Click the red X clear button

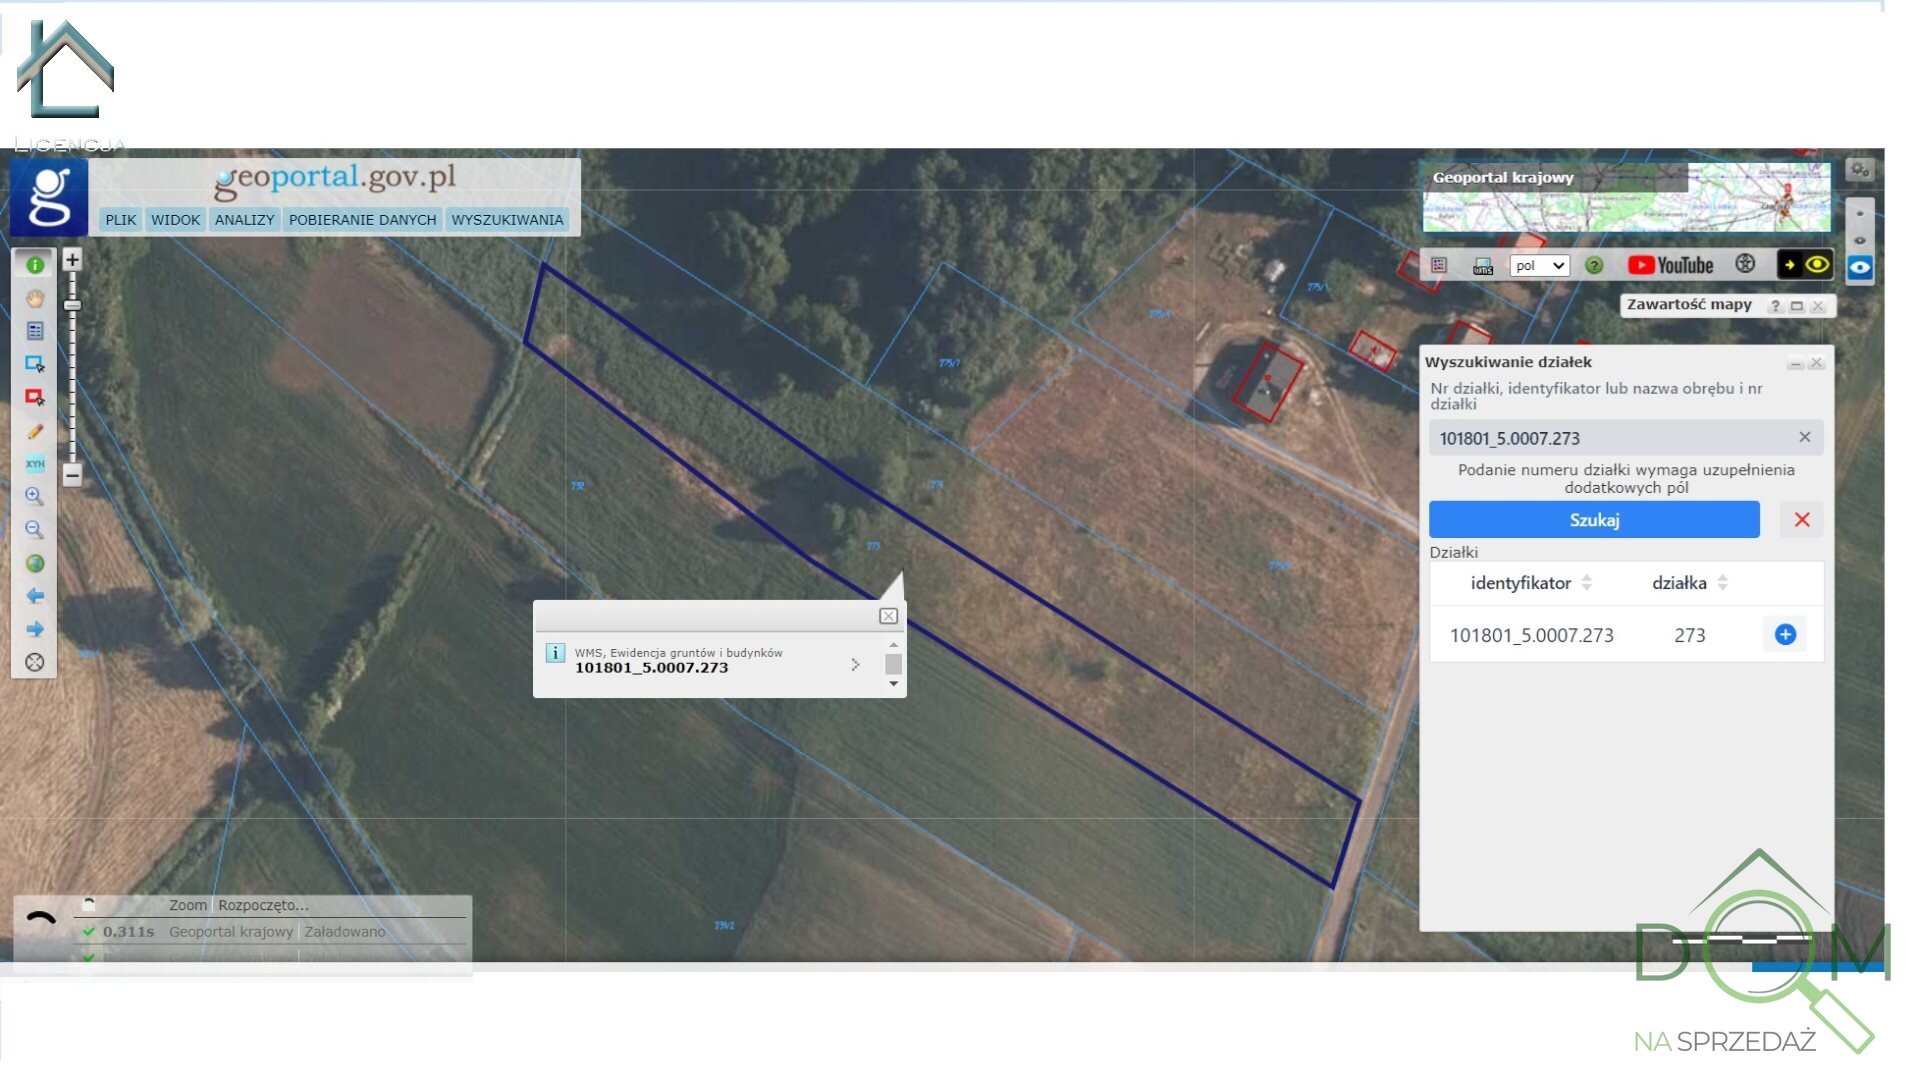coord(1801,520)
